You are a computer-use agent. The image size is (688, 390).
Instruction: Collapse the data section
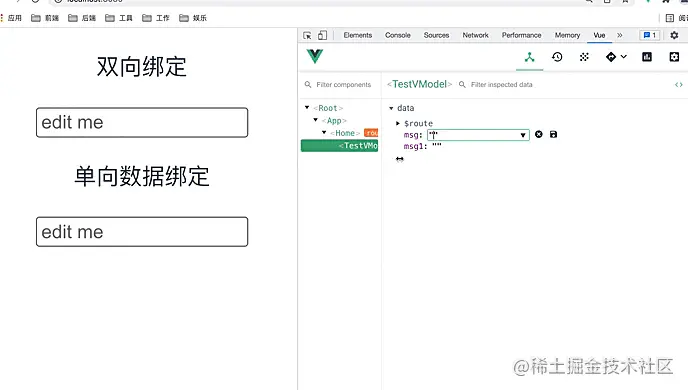pos(391,108)
